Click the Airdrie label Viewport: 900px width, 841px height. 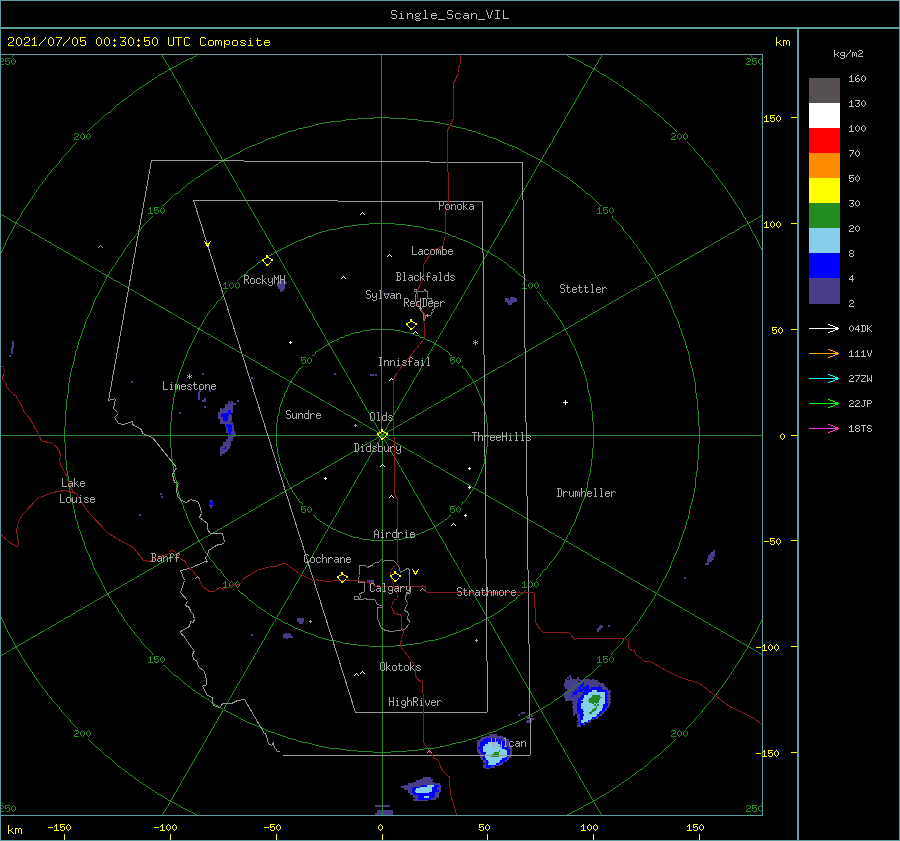[394, 534]
